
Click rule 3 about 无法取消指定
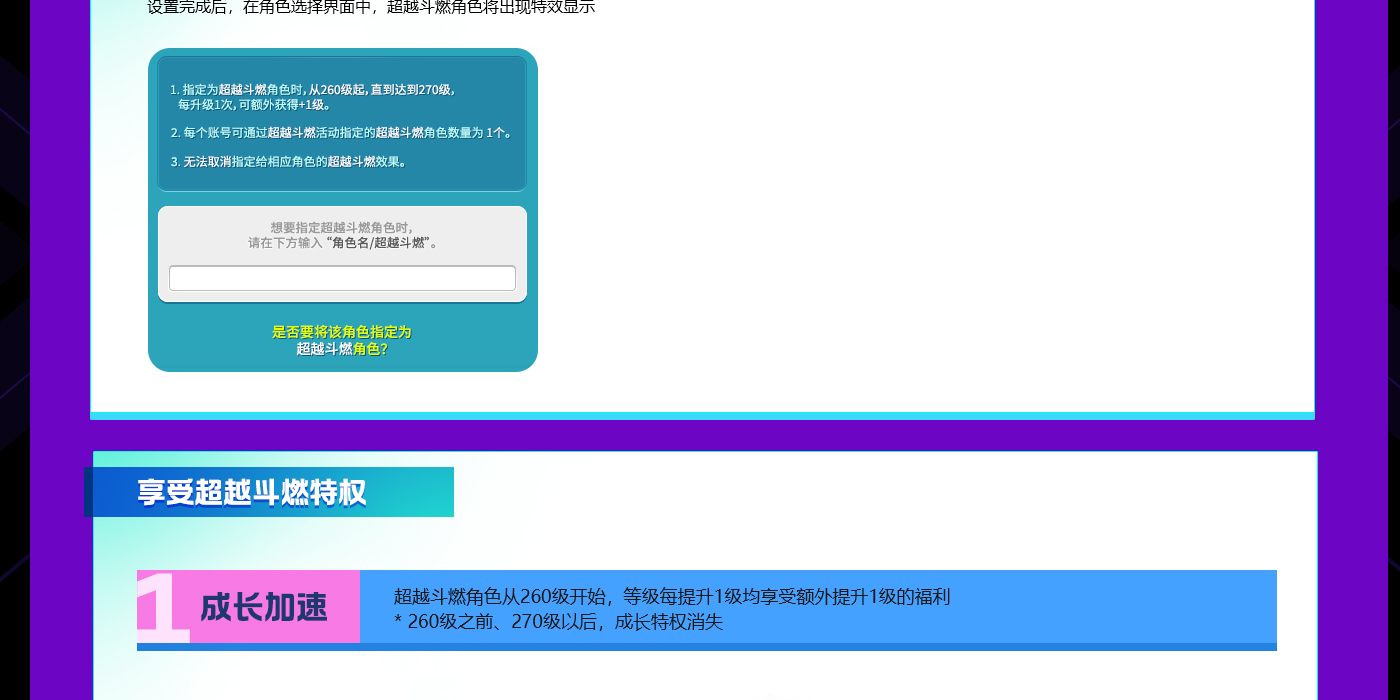click(x=288, y=161)
